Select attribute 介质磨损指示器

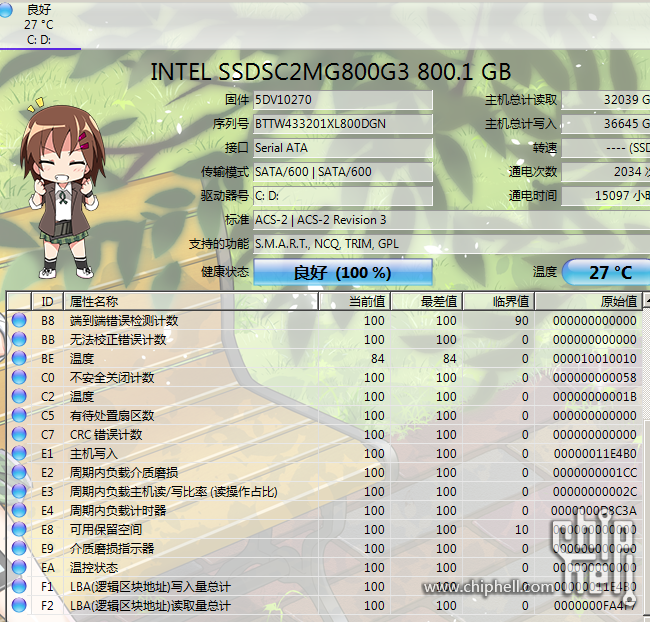tap(112, 549)
